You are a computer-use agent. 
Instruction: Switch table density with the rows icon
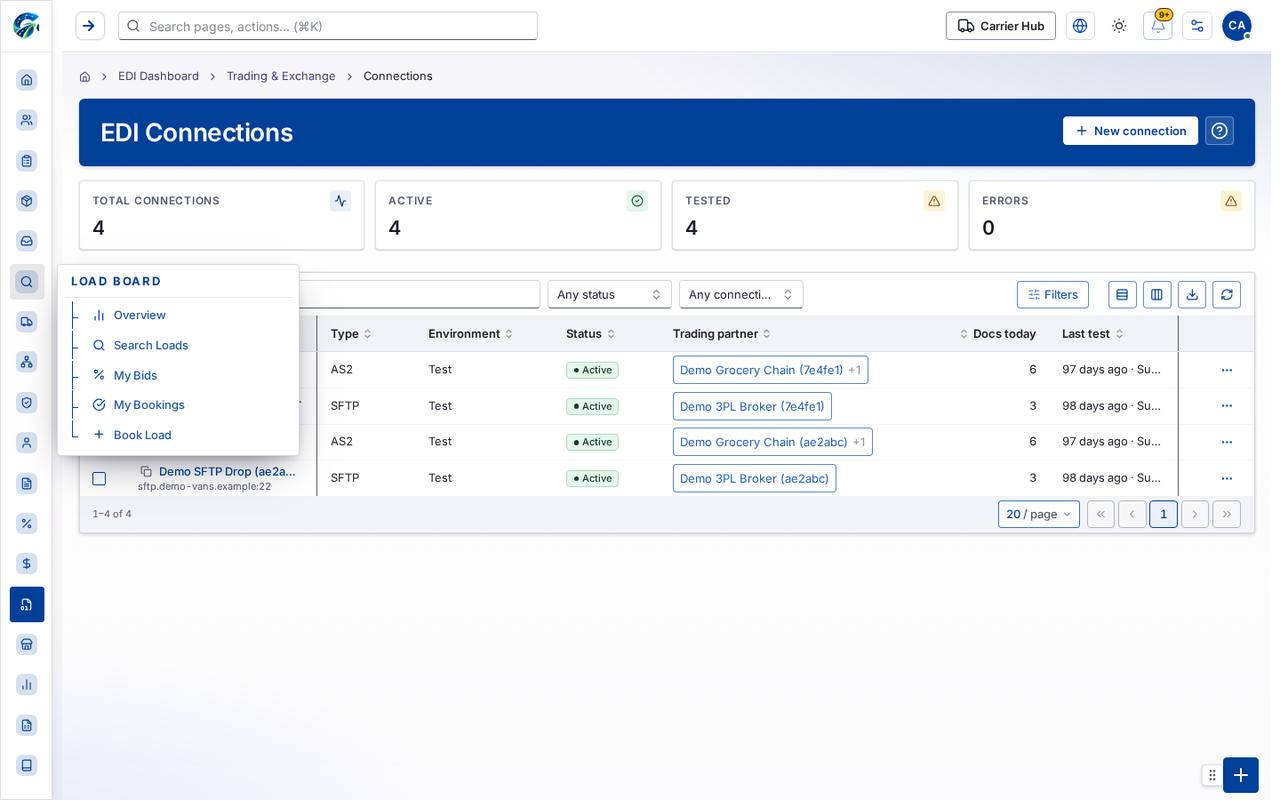tap(1122, 294)
